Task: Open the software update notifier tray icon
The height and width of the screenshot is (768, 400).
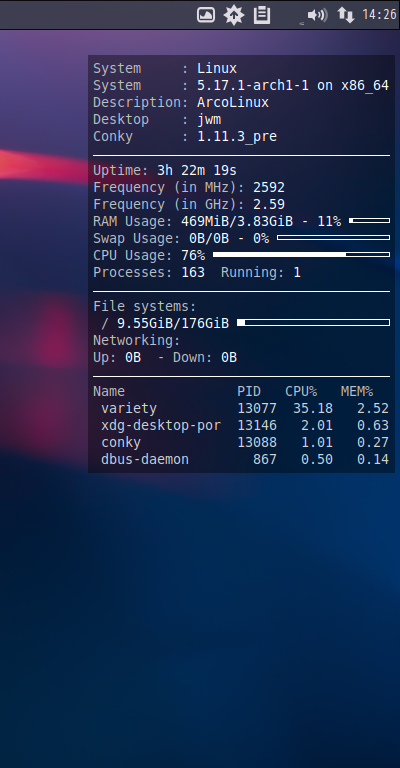Action: click(x=234, y=15)
